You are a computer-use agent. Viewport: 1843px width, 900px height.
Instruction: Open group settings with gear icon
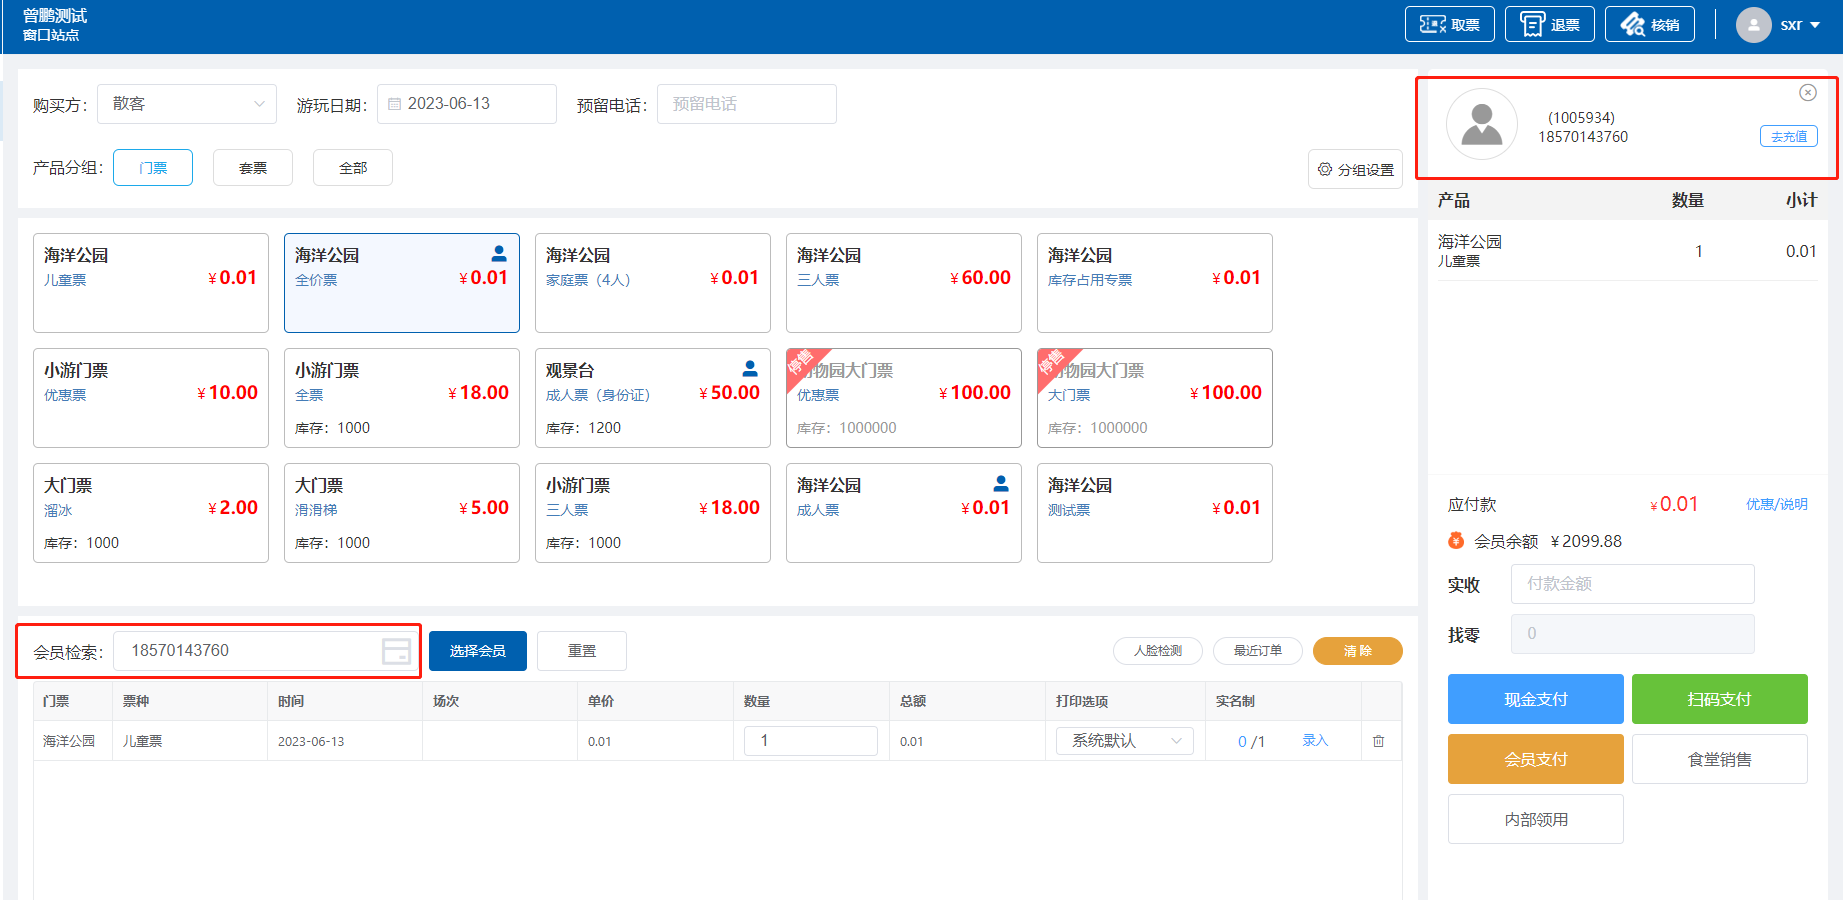click(1355, 170)
